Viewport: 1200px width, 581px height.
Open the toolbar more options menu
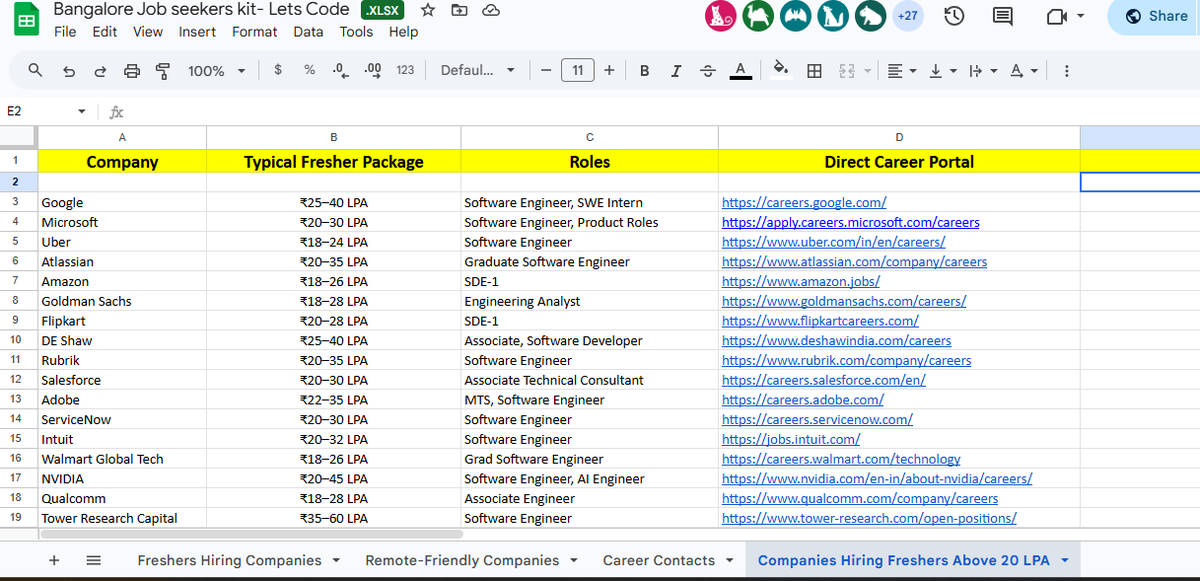1066,71
